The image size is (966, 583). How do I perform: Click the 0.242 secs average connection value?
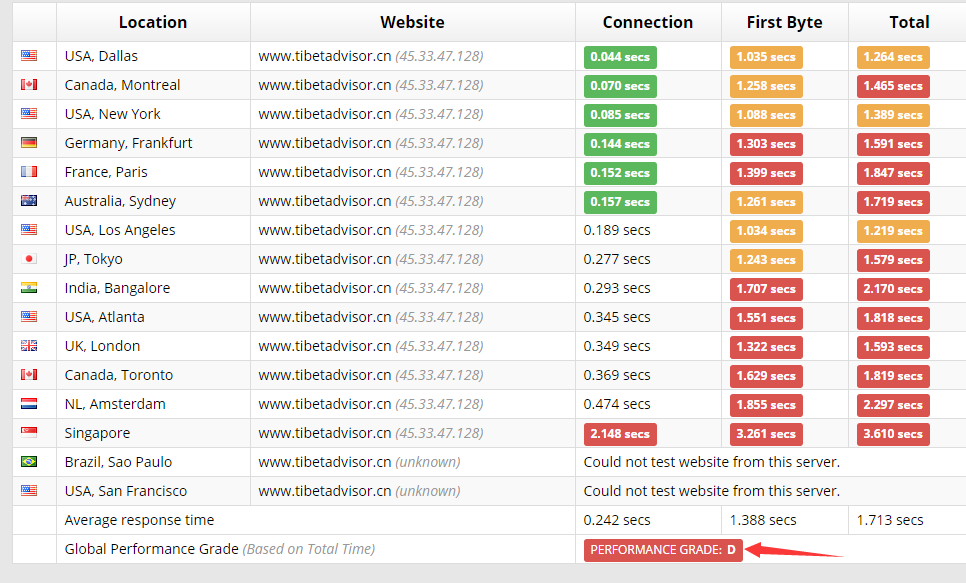(617, 520)
